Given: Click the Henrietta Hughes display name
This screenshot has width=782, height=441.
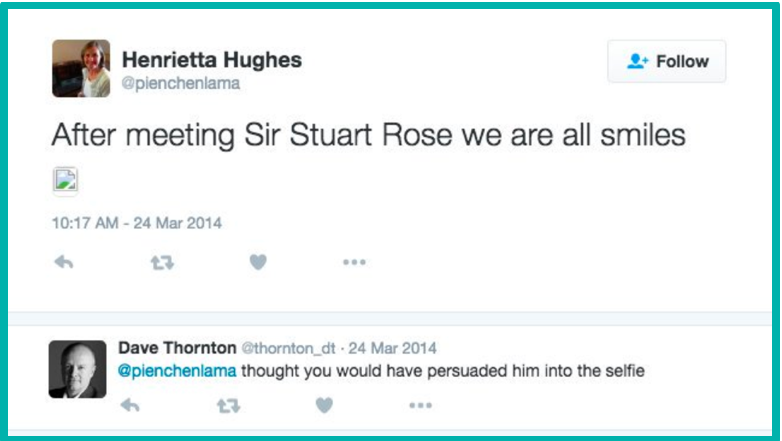Looking at the screenshot, I should tap(211, 59).
